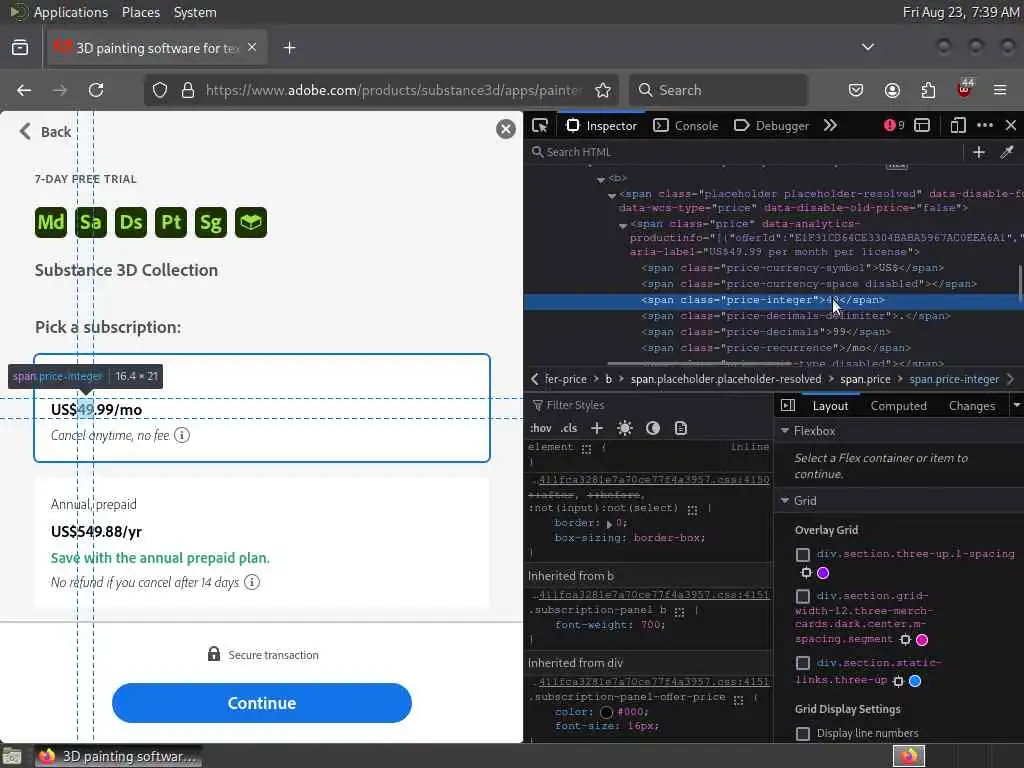Screen dimensions: 1024x768
Task: Click the Pt Painter app icon
Action: tap(171, 223)
